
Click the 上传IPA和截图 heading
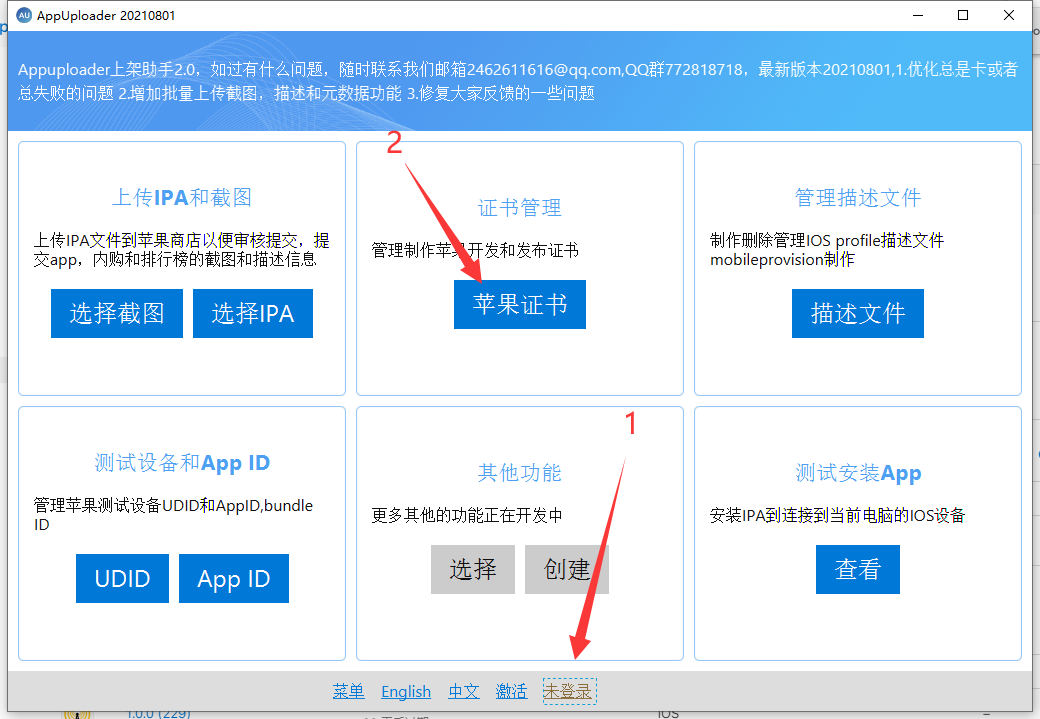click(x=182, y=197)
